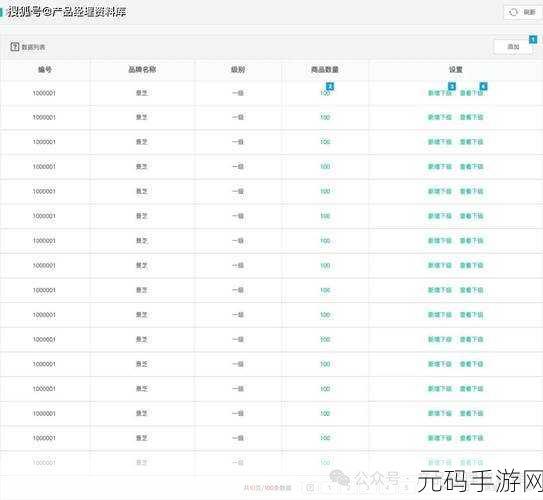Image resolution: width=543 pixels, height=500 pixels.
Task: Click the total records count text in footer
Action: tap(267, 488)
